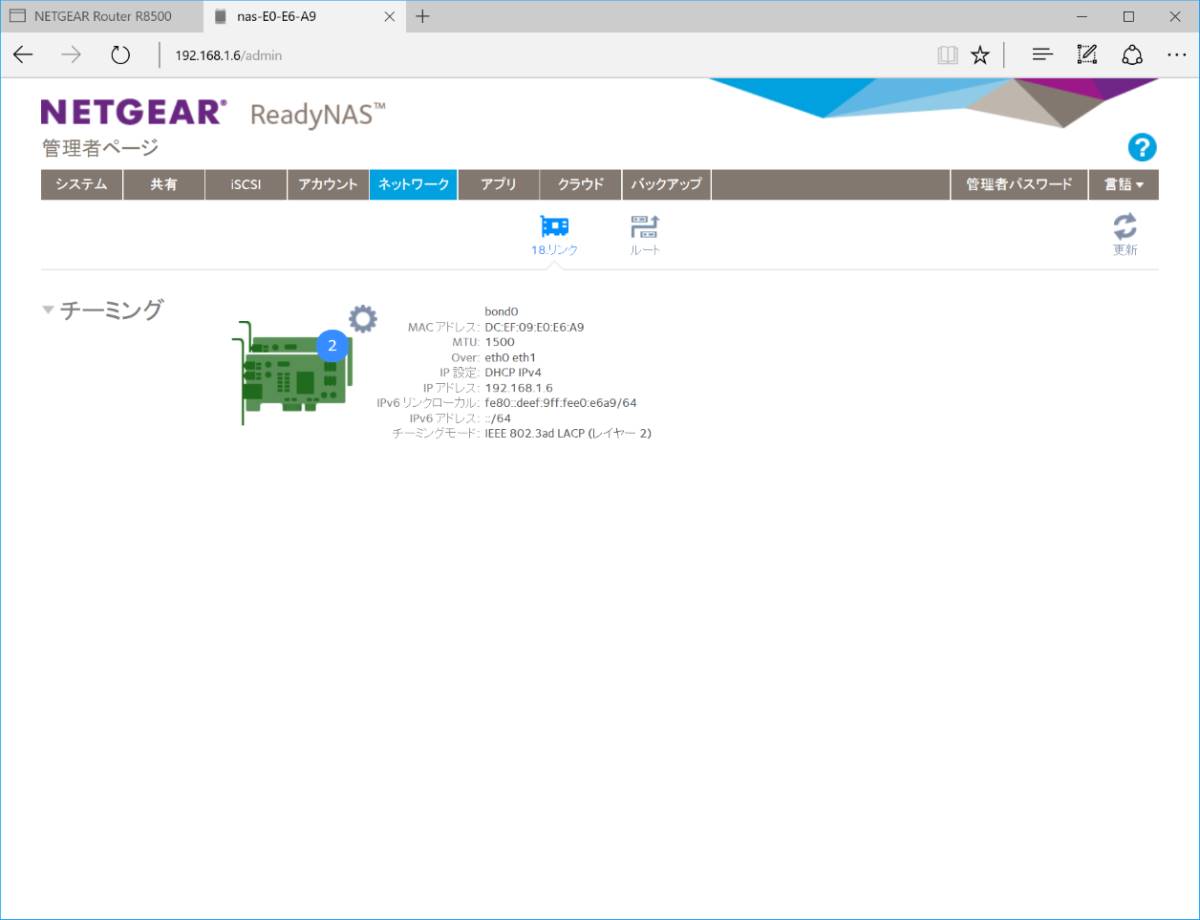Open the Links network card icon
1200x920 pixels.
point(554,227)
